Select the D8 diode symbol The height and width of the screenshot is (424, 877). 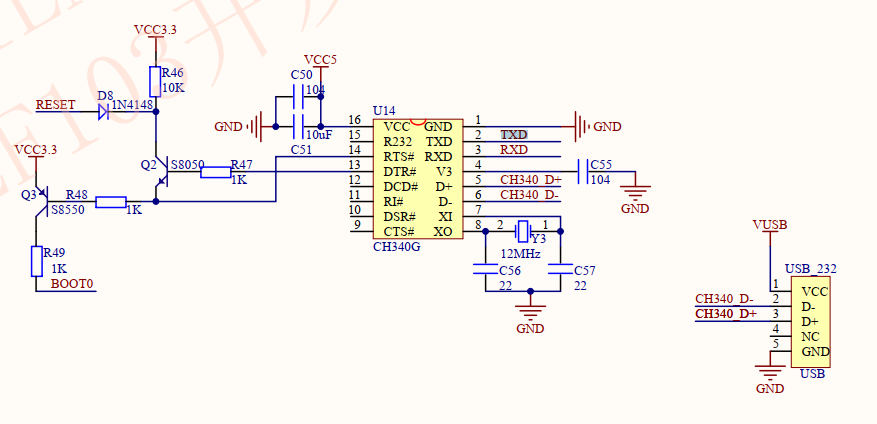(x=103, y=112)
